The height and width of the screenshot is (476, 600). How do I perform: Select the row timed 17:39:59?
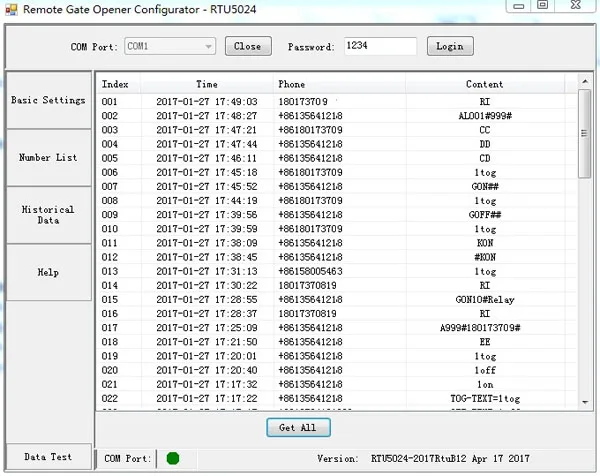(337, 229)
